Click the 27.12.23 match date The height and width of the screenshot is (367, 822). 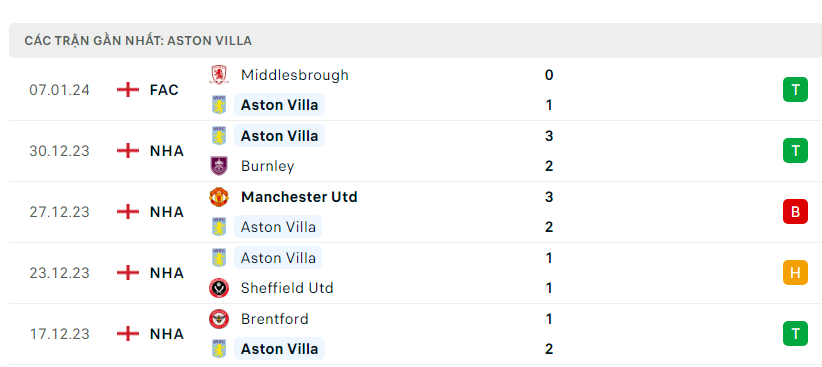pos(60,212)
